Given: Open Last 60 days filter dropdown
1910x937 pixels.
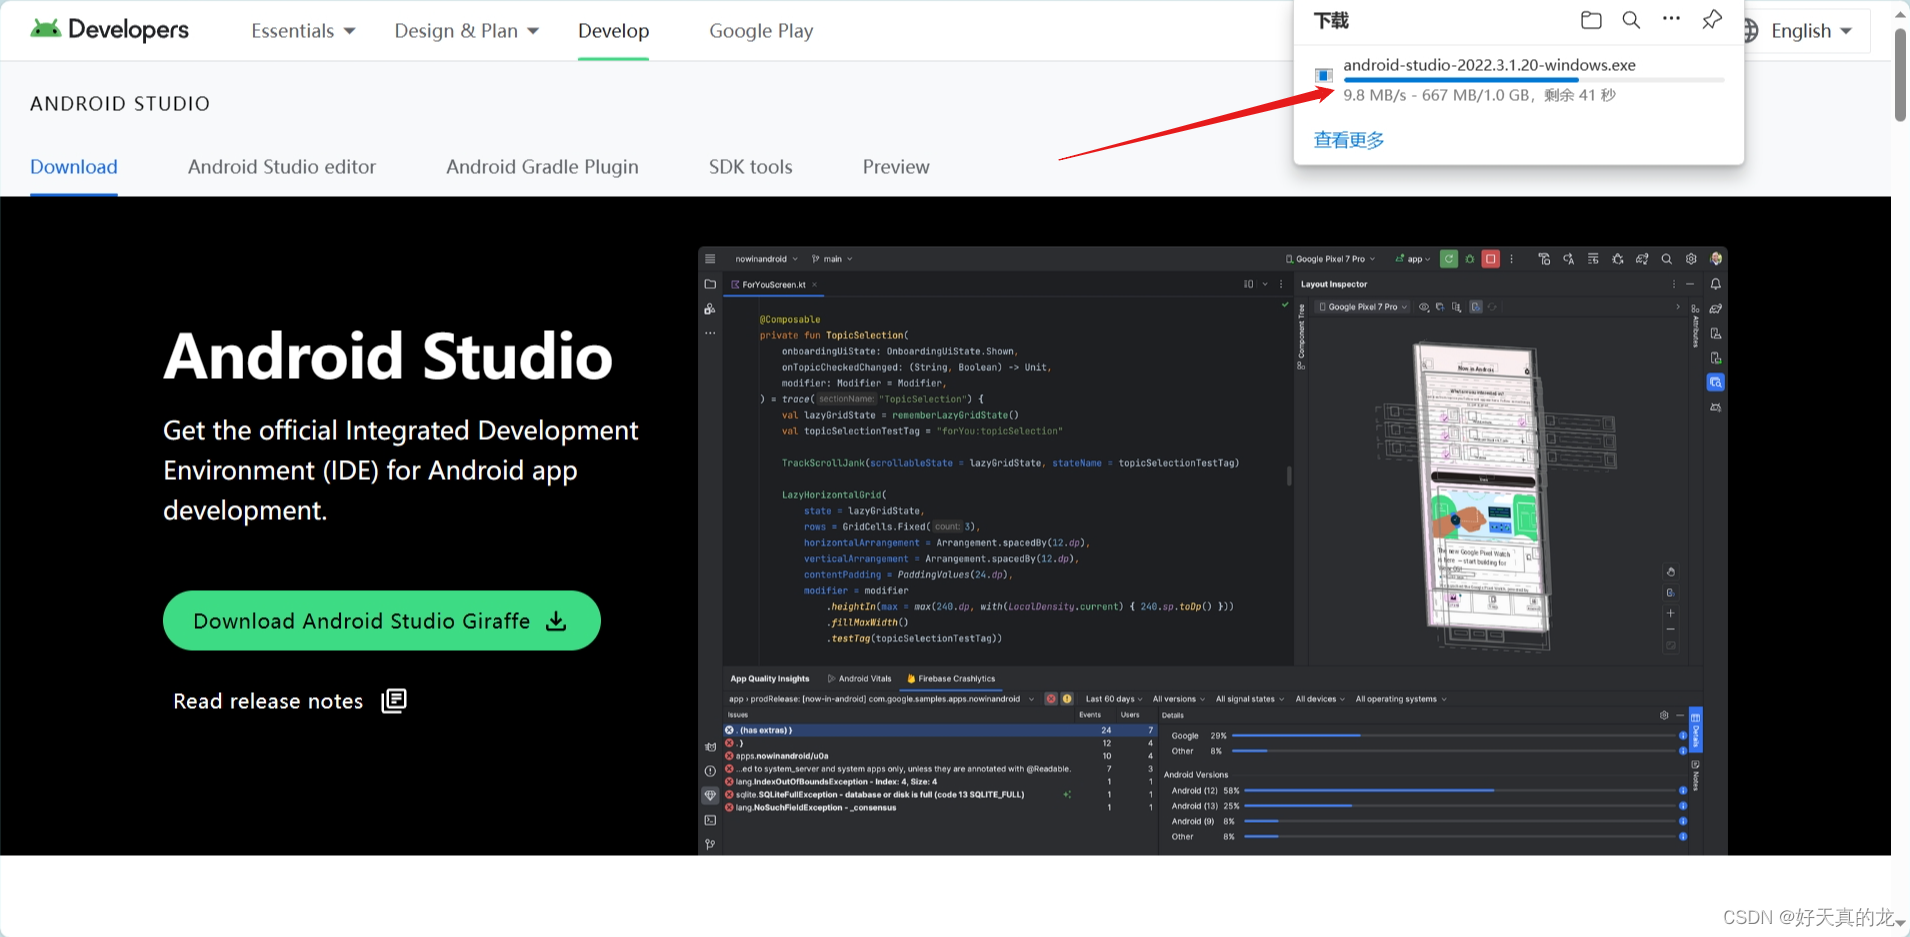Looking at the screenshot, I should (x=1114, y=699).
